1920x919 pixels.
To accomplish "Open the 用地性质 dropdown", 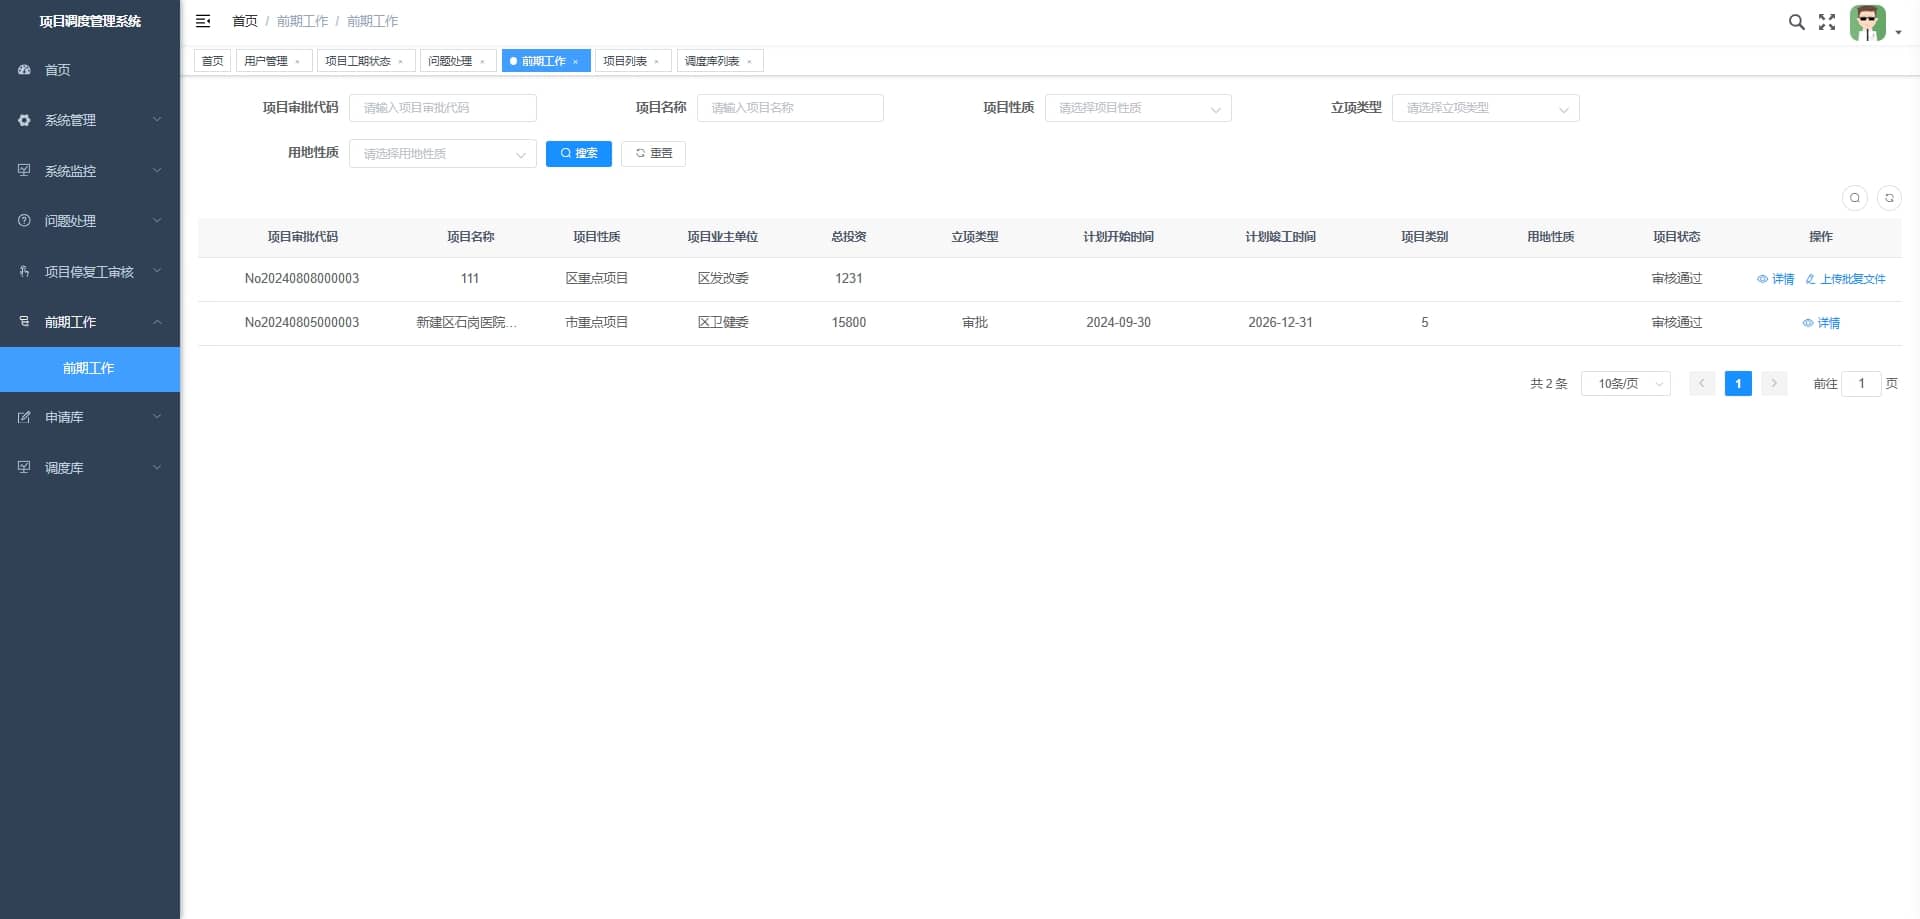I will [443, 154].
